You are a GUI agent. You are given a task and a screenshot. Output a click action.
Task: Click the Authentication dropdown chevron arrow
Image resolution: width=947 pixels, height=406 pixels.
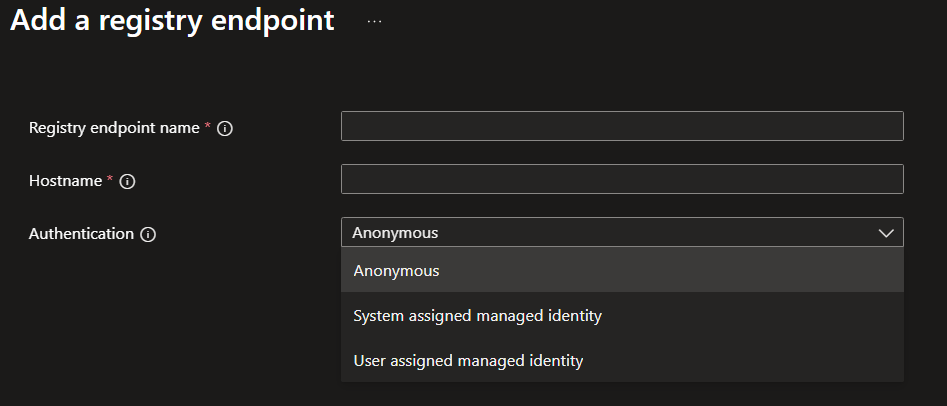885,233
